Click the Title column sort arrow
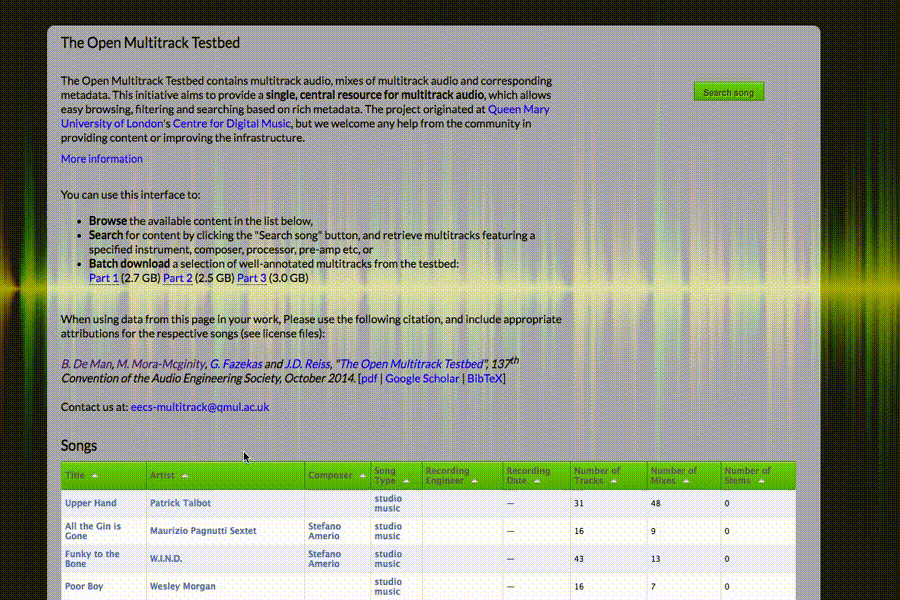 [x=95, y=476]
